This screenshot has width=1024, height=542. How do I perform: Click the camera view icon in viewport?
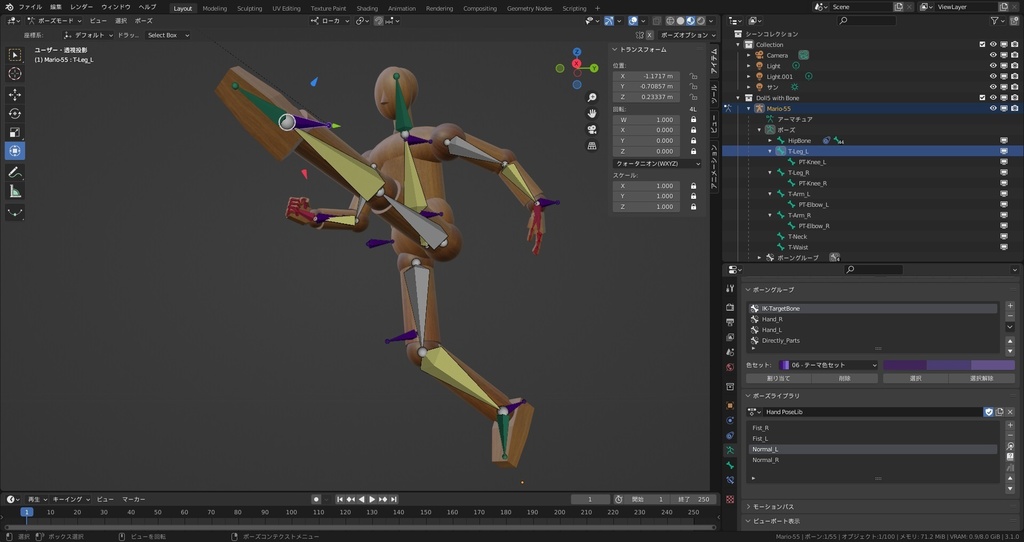592,129
